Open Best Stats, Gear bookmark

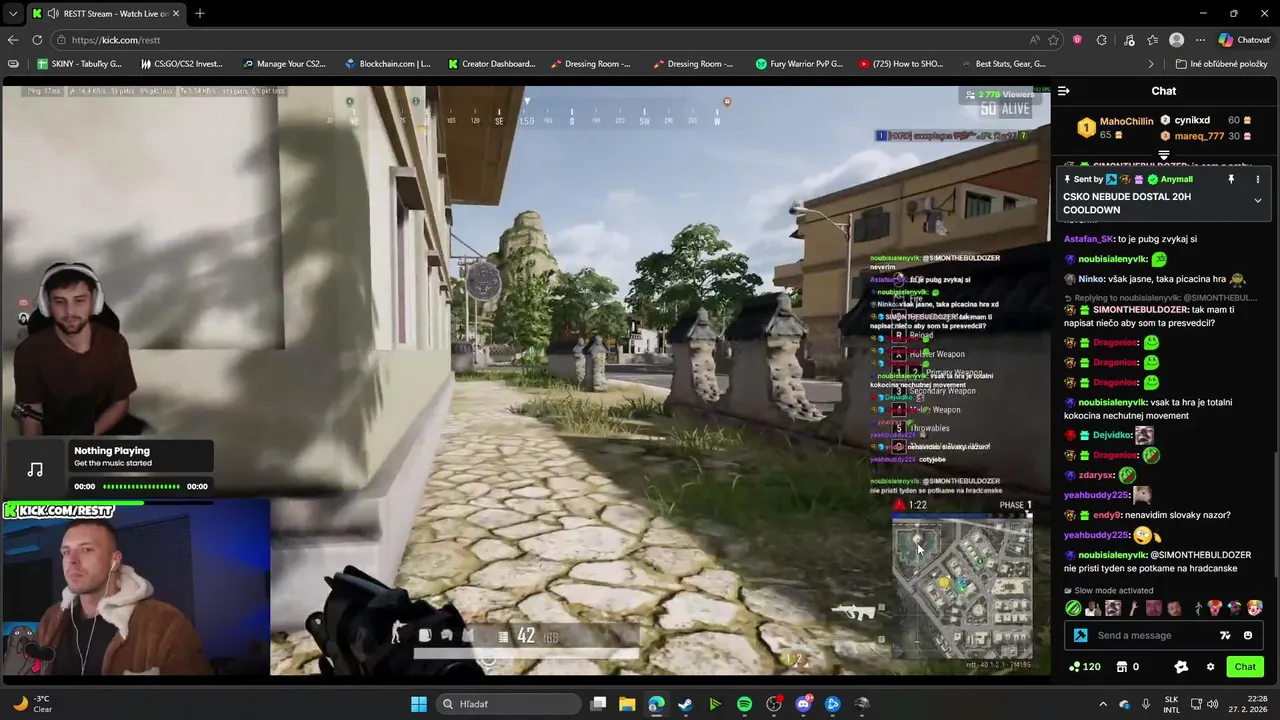(x=1003, y=64)
